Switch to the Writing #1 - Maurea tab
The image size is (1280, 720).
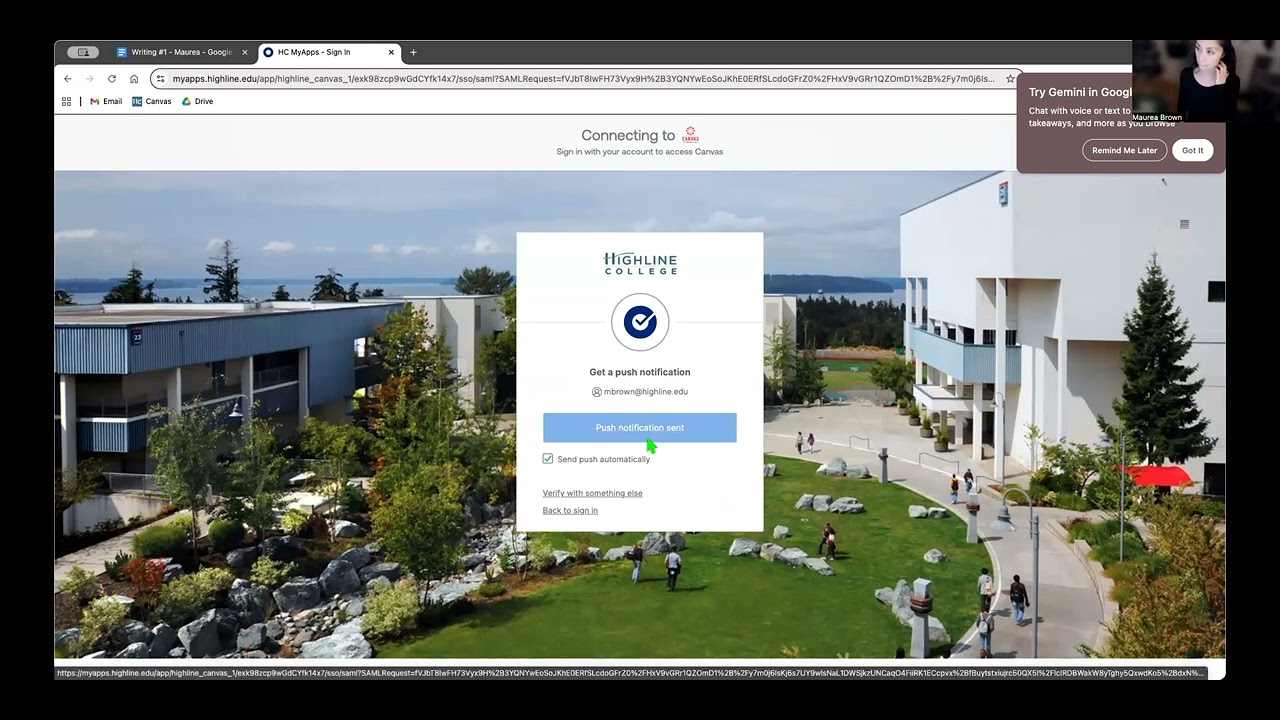pos(182,52)
